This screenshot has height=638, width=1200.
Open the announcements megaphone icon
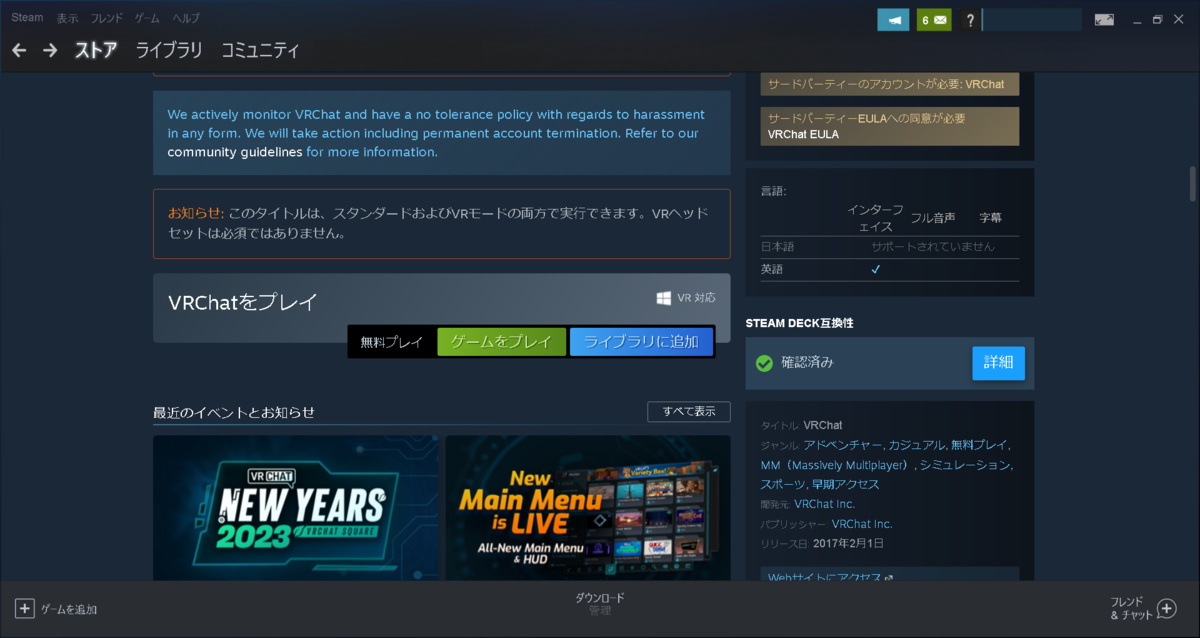893,20
